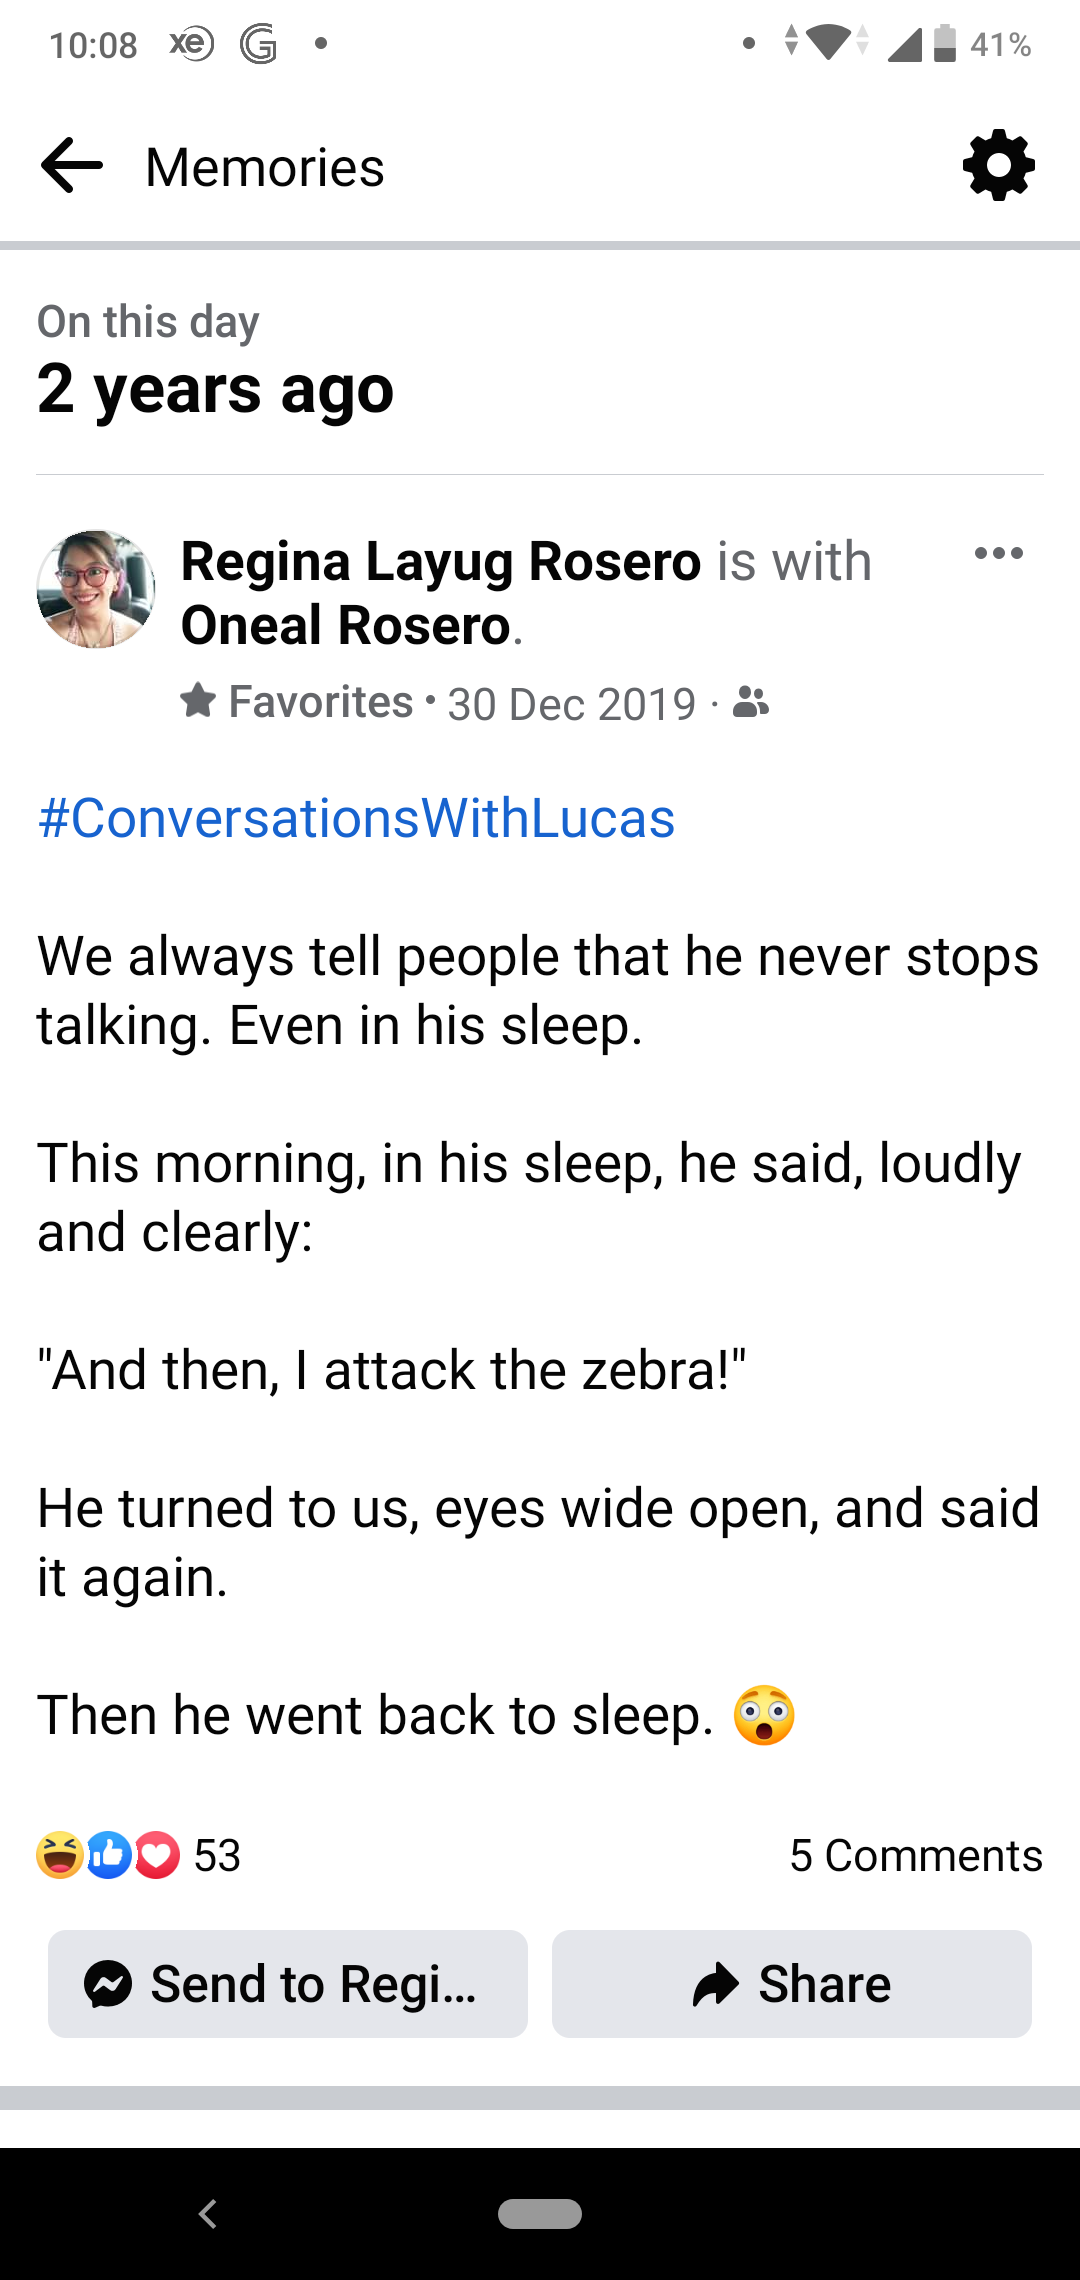Open the post's three-dot options menu
1080x2280 pixels.
coord(998,553)
